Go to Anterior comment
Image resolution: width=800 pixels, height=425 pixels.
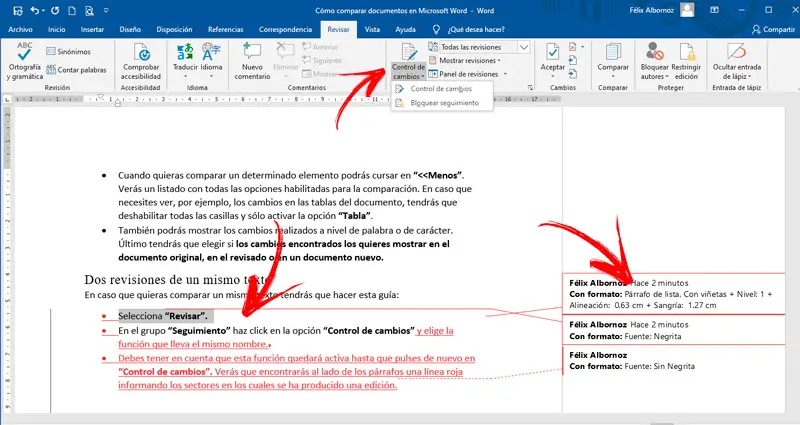click(x=320, y=47)
